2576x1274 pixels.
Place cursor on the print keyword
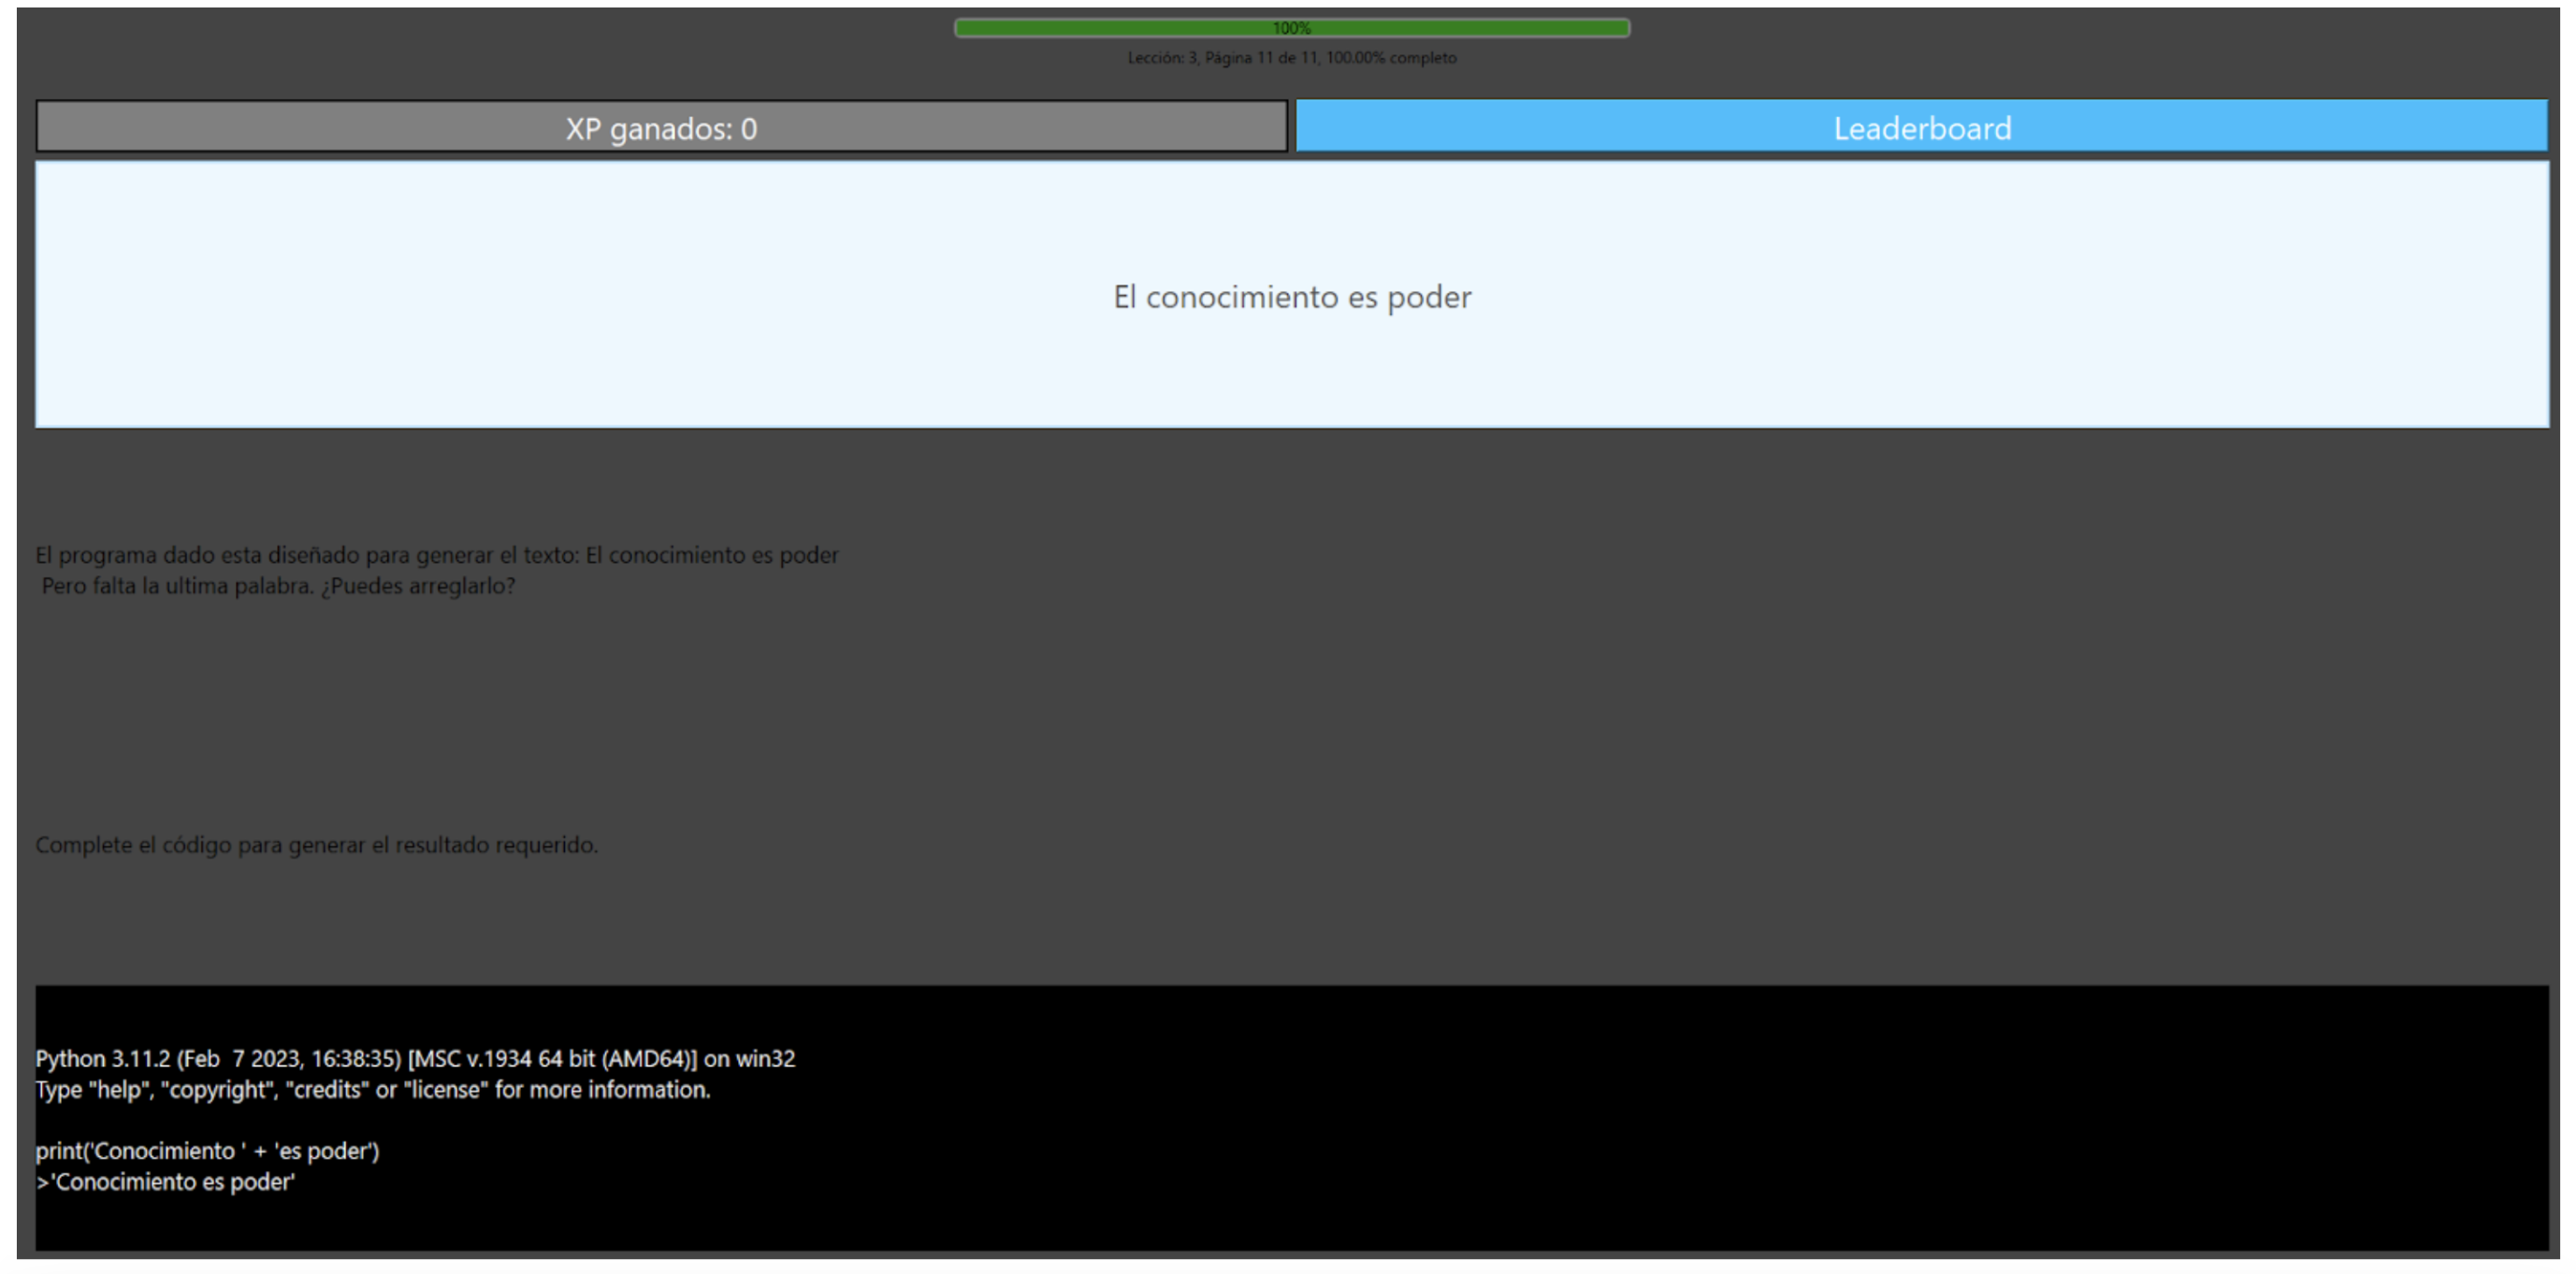click(x=58, y=1151)
